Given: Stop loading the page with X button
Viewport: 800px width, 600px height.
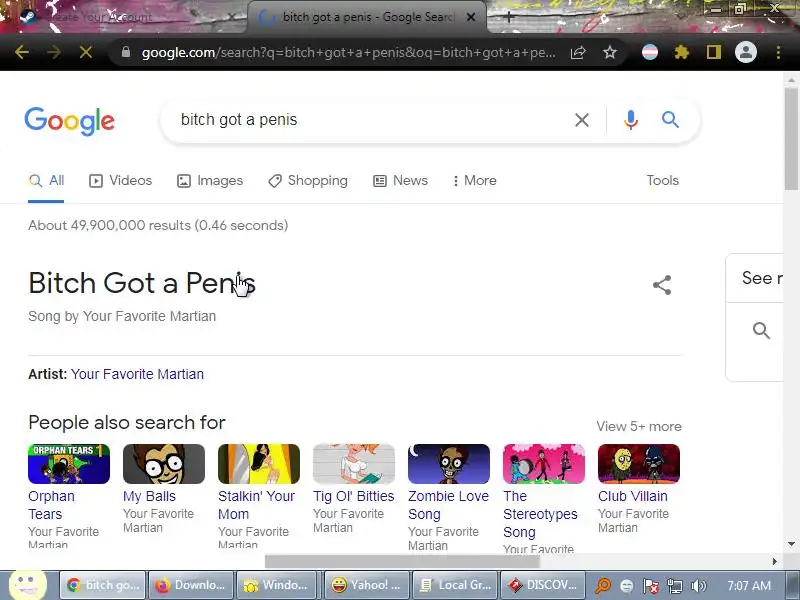Looking at the screenshot, I should click(x=86, y=52).
